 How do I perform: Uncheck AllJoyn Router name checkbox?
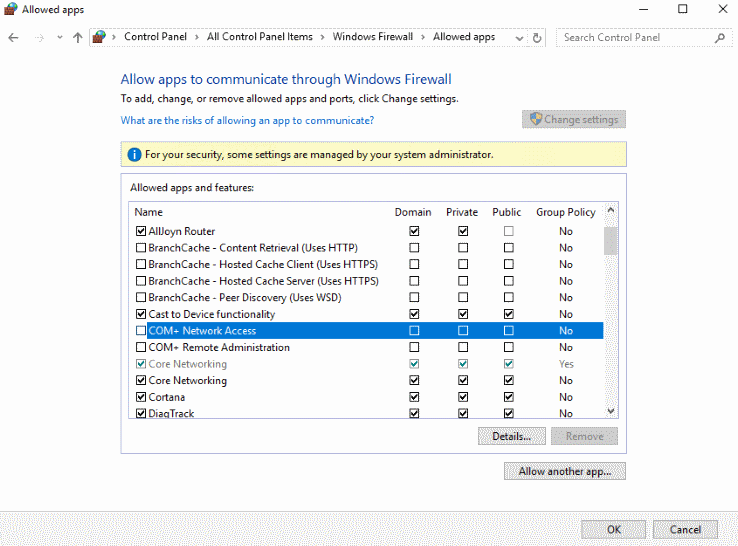click(141, 231)
